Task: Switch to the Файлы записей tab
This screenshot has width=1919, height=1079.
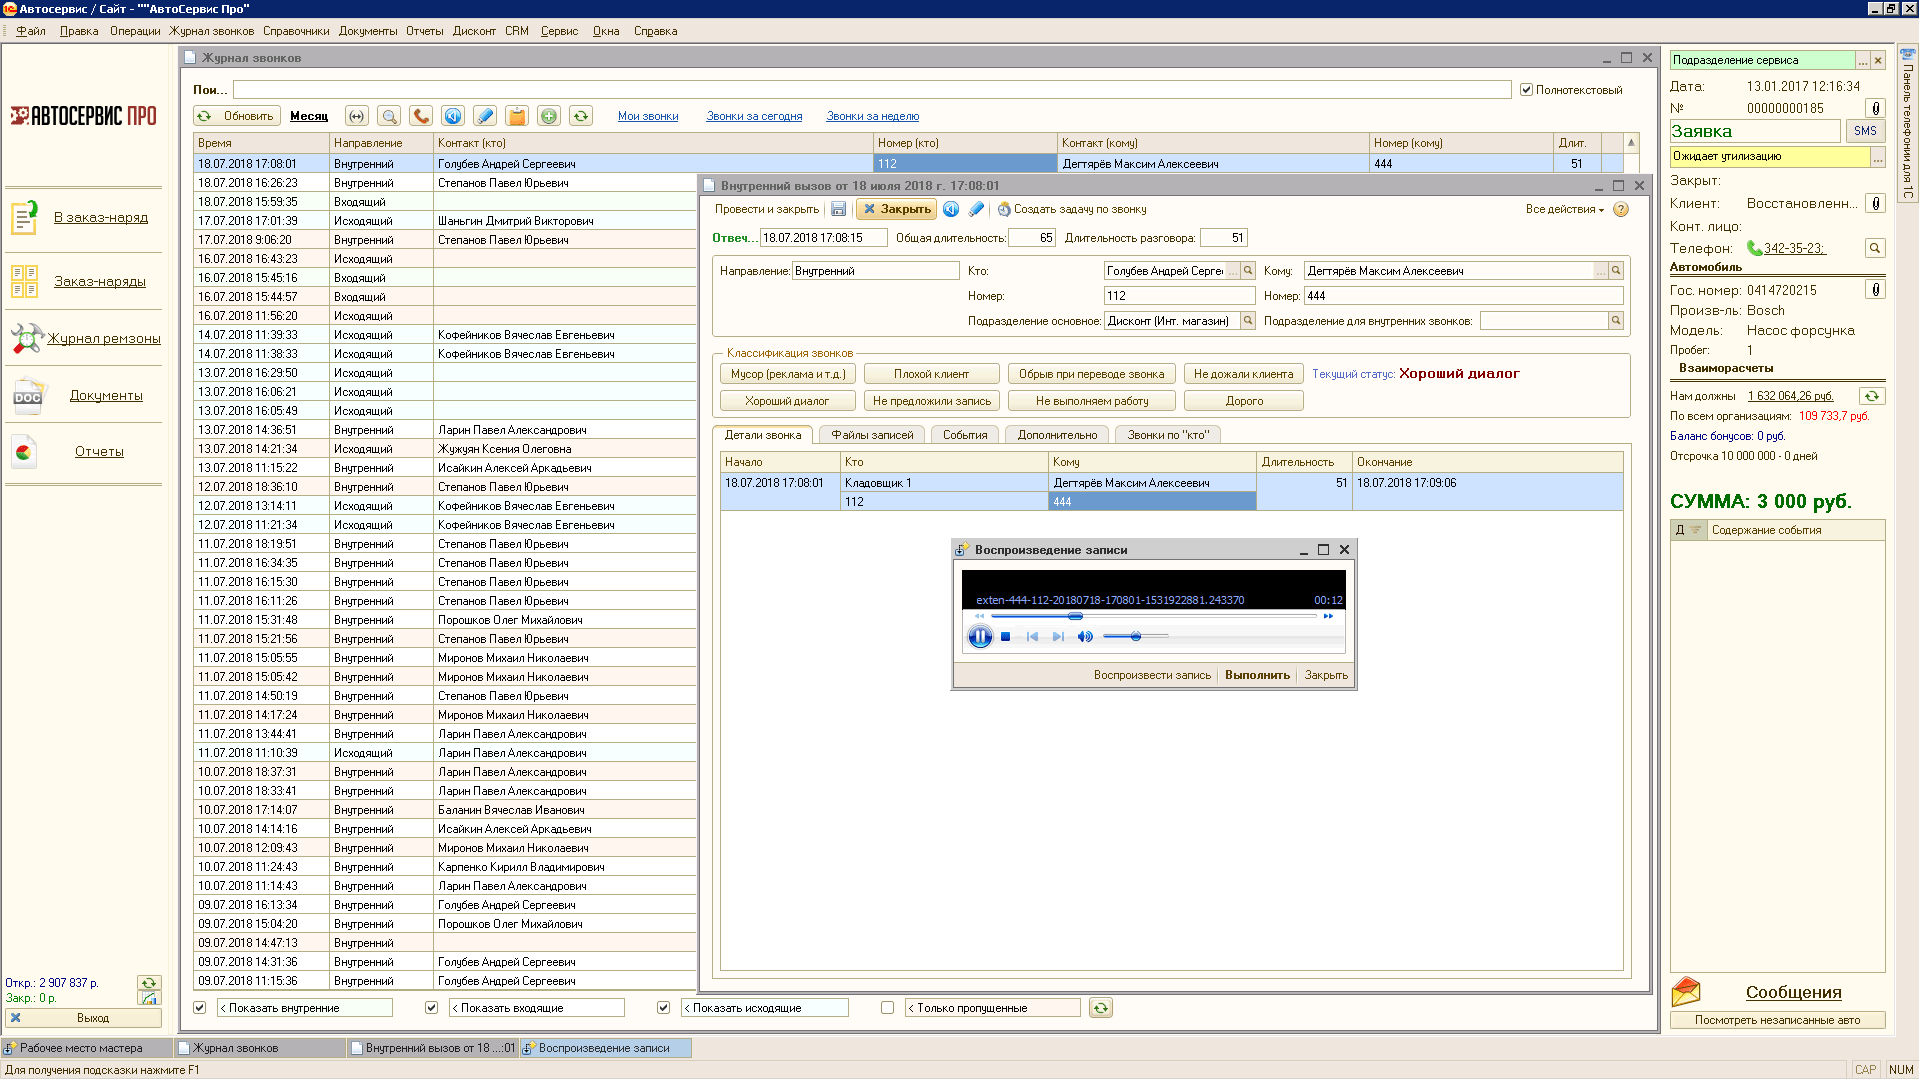Action: pos(872,435)
